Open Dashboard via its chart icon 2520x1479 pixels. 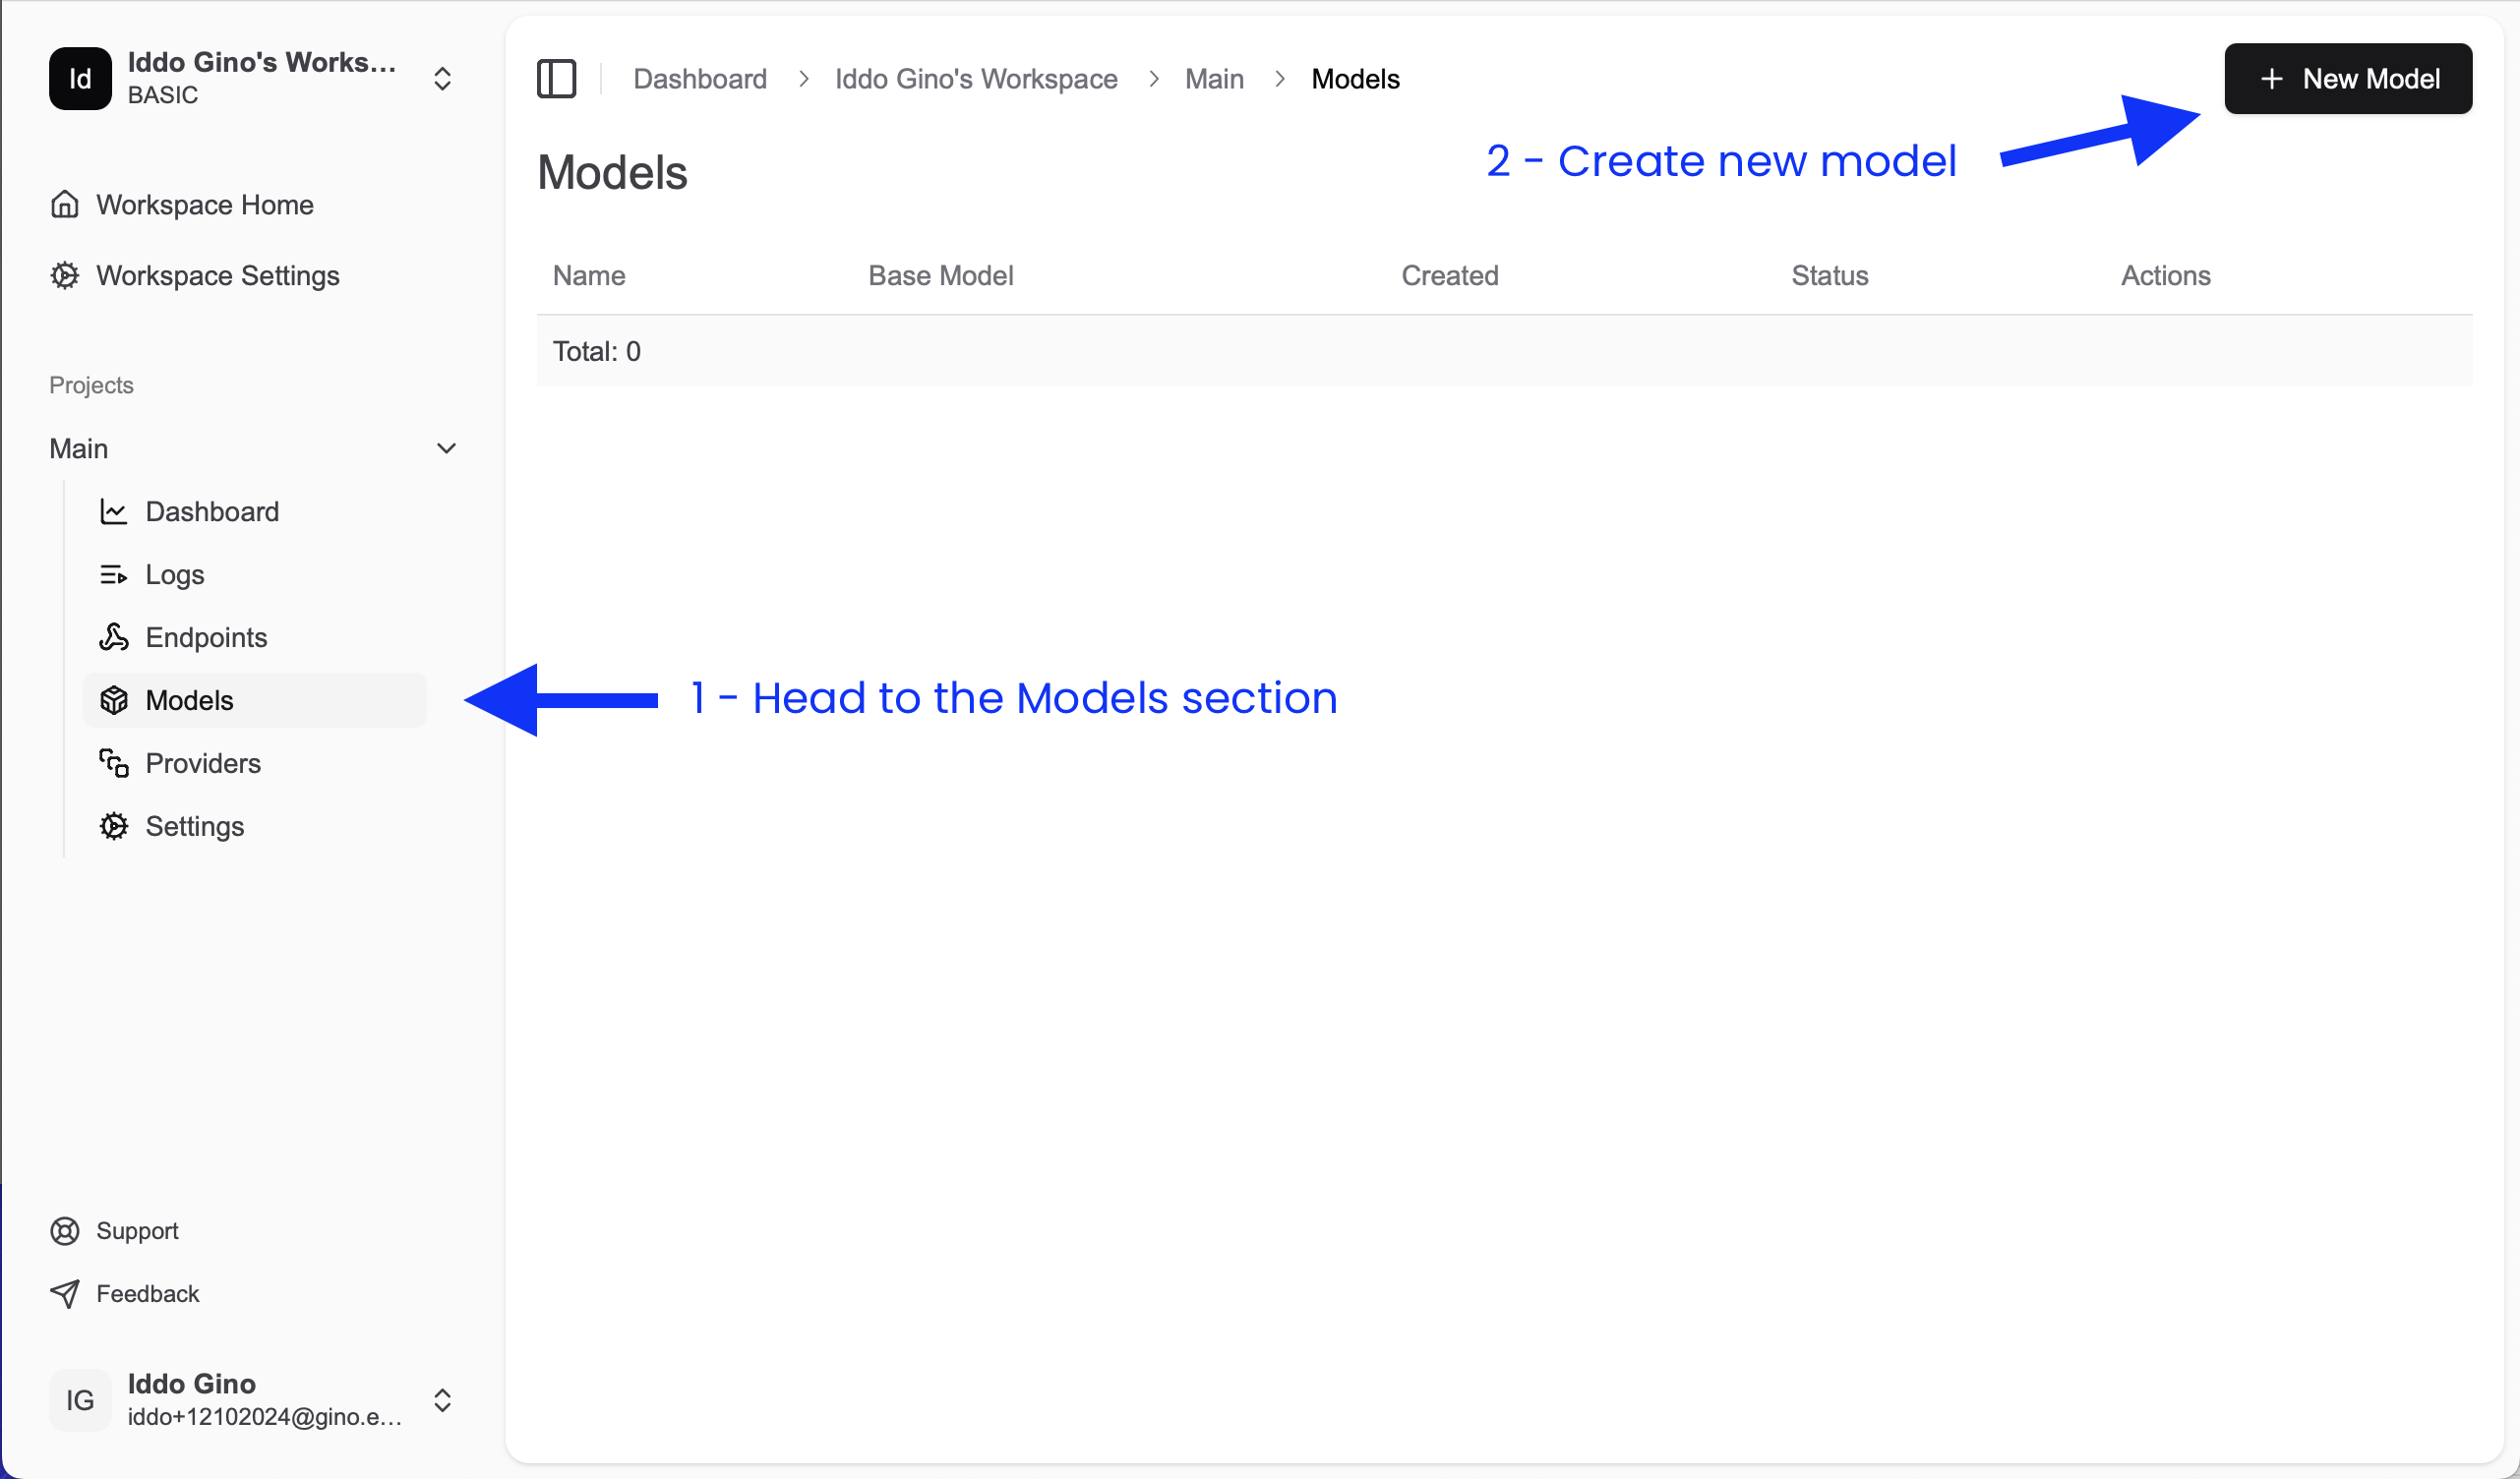pyautogui.click(x=114, y=511)
